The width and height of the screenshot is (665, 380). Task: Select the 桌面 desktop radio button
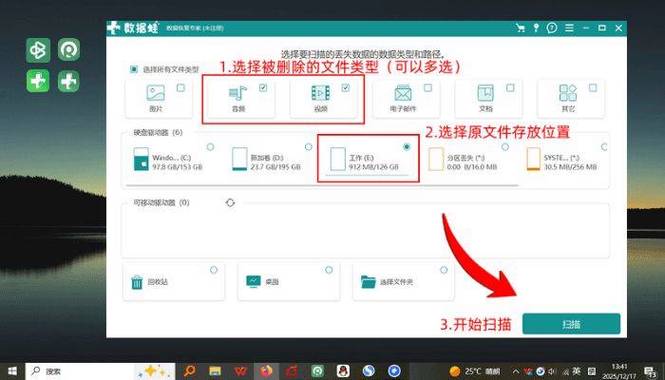coord(329,270)
